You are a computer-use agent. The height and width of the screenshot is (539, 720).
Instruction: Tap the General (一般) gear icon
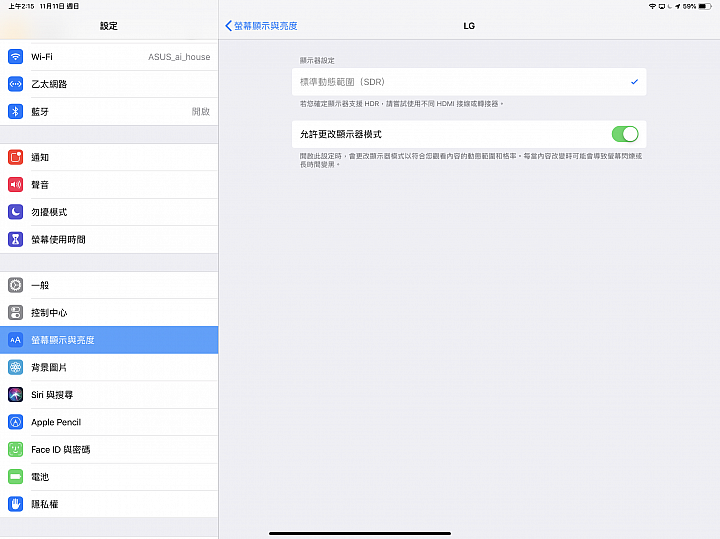[x=16, y=285]
